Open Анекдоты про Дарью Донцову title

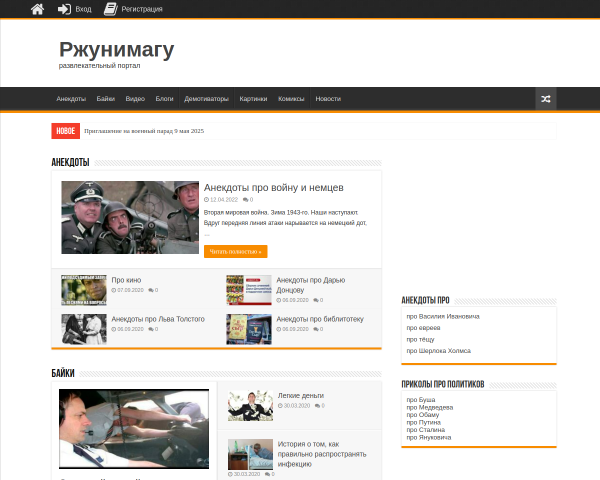311,285
